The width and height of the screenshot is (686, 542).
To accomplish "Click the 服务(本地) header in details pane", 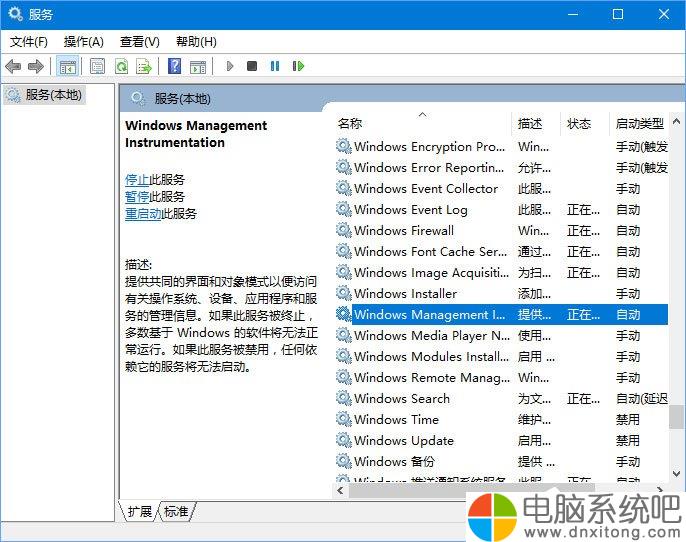I will click(x=182, y=99).
